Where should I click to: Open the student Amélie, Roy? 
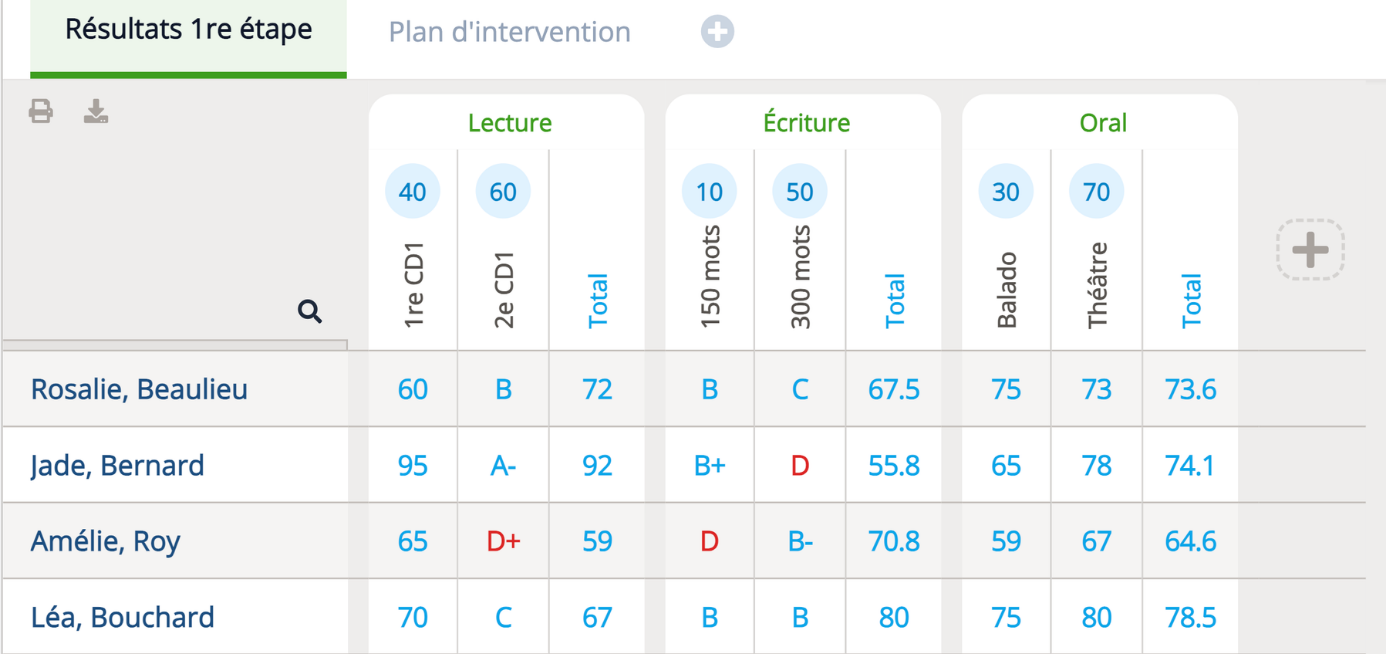point(105,541)
